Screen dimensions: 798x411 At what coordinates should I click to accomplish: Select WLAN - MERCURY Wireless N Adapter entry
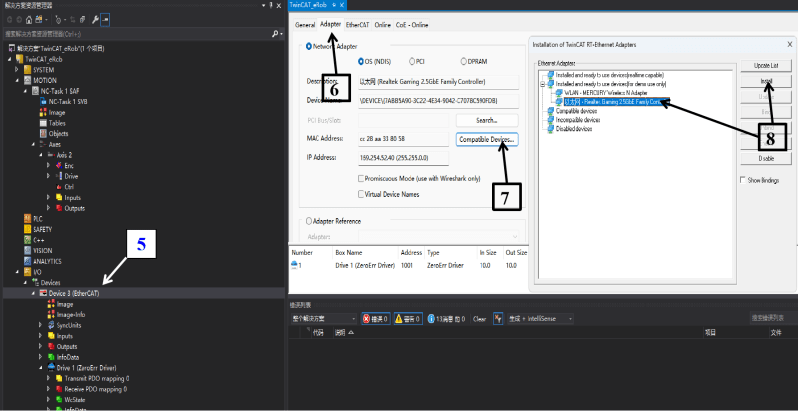point(605,93)
